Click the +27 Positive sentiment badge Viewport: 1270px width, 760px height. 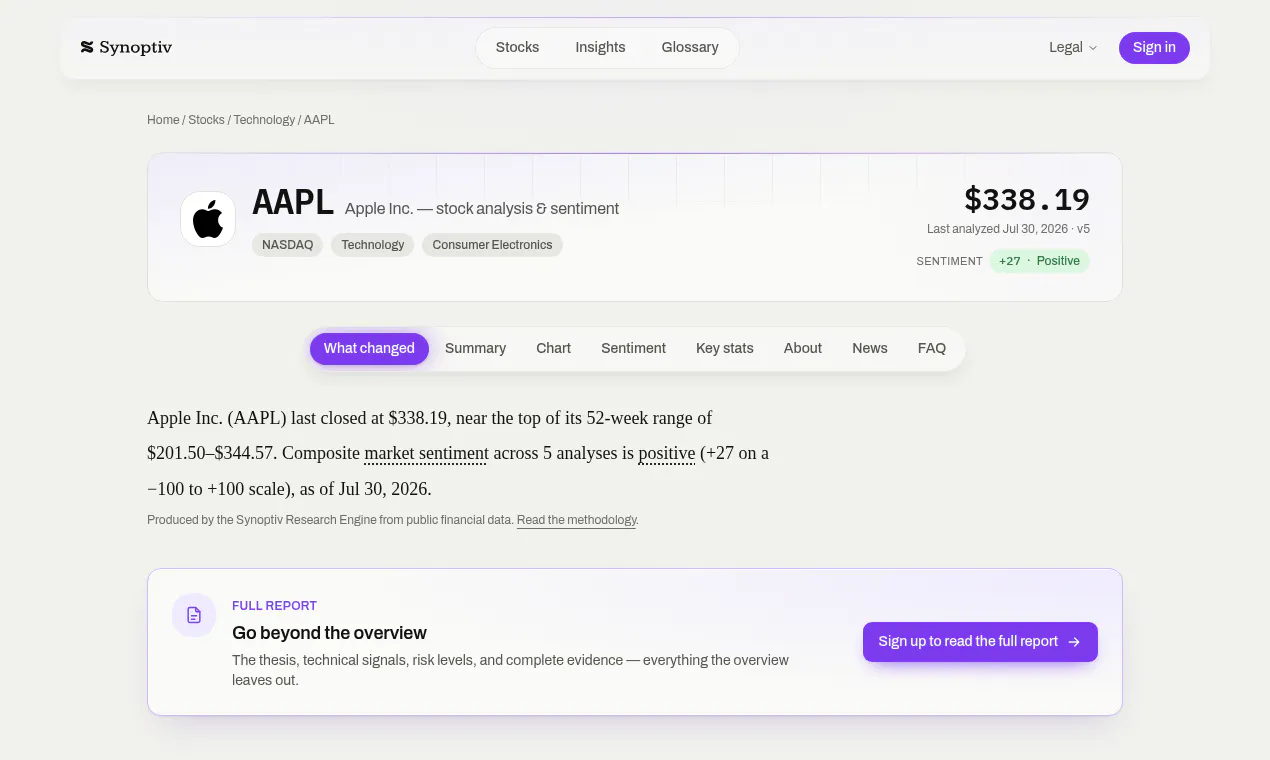1039,261
